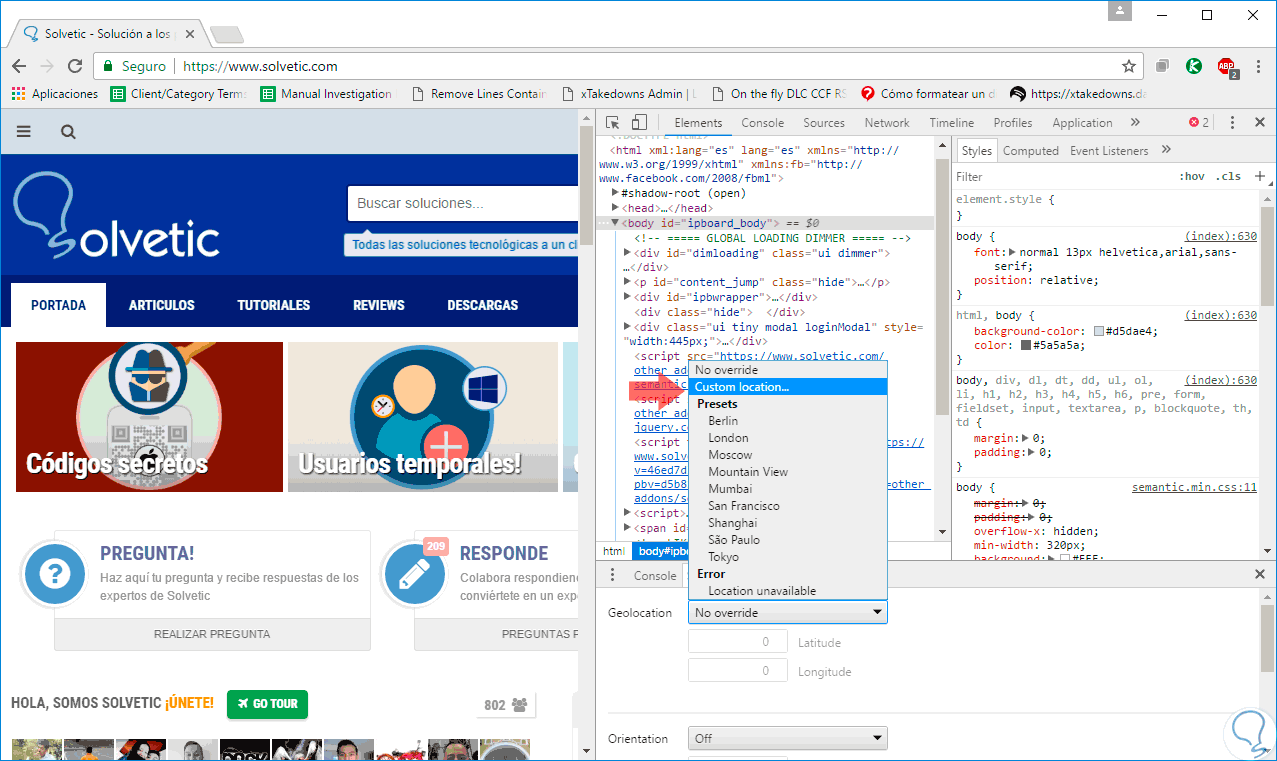Click the 802 members icon

click(x=519, y=705)
